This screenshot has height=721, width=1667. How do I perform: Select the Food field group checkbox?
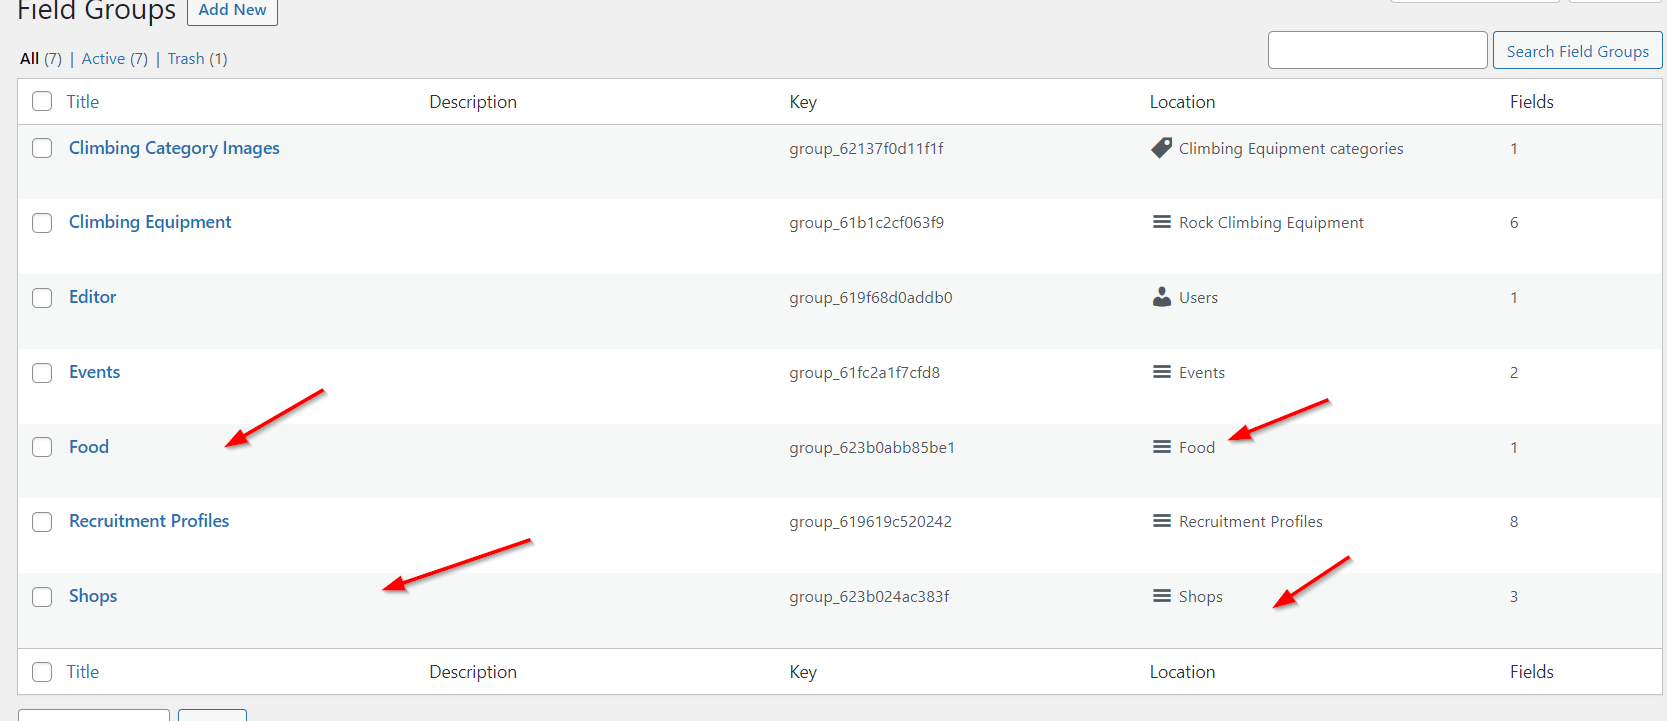42,447
